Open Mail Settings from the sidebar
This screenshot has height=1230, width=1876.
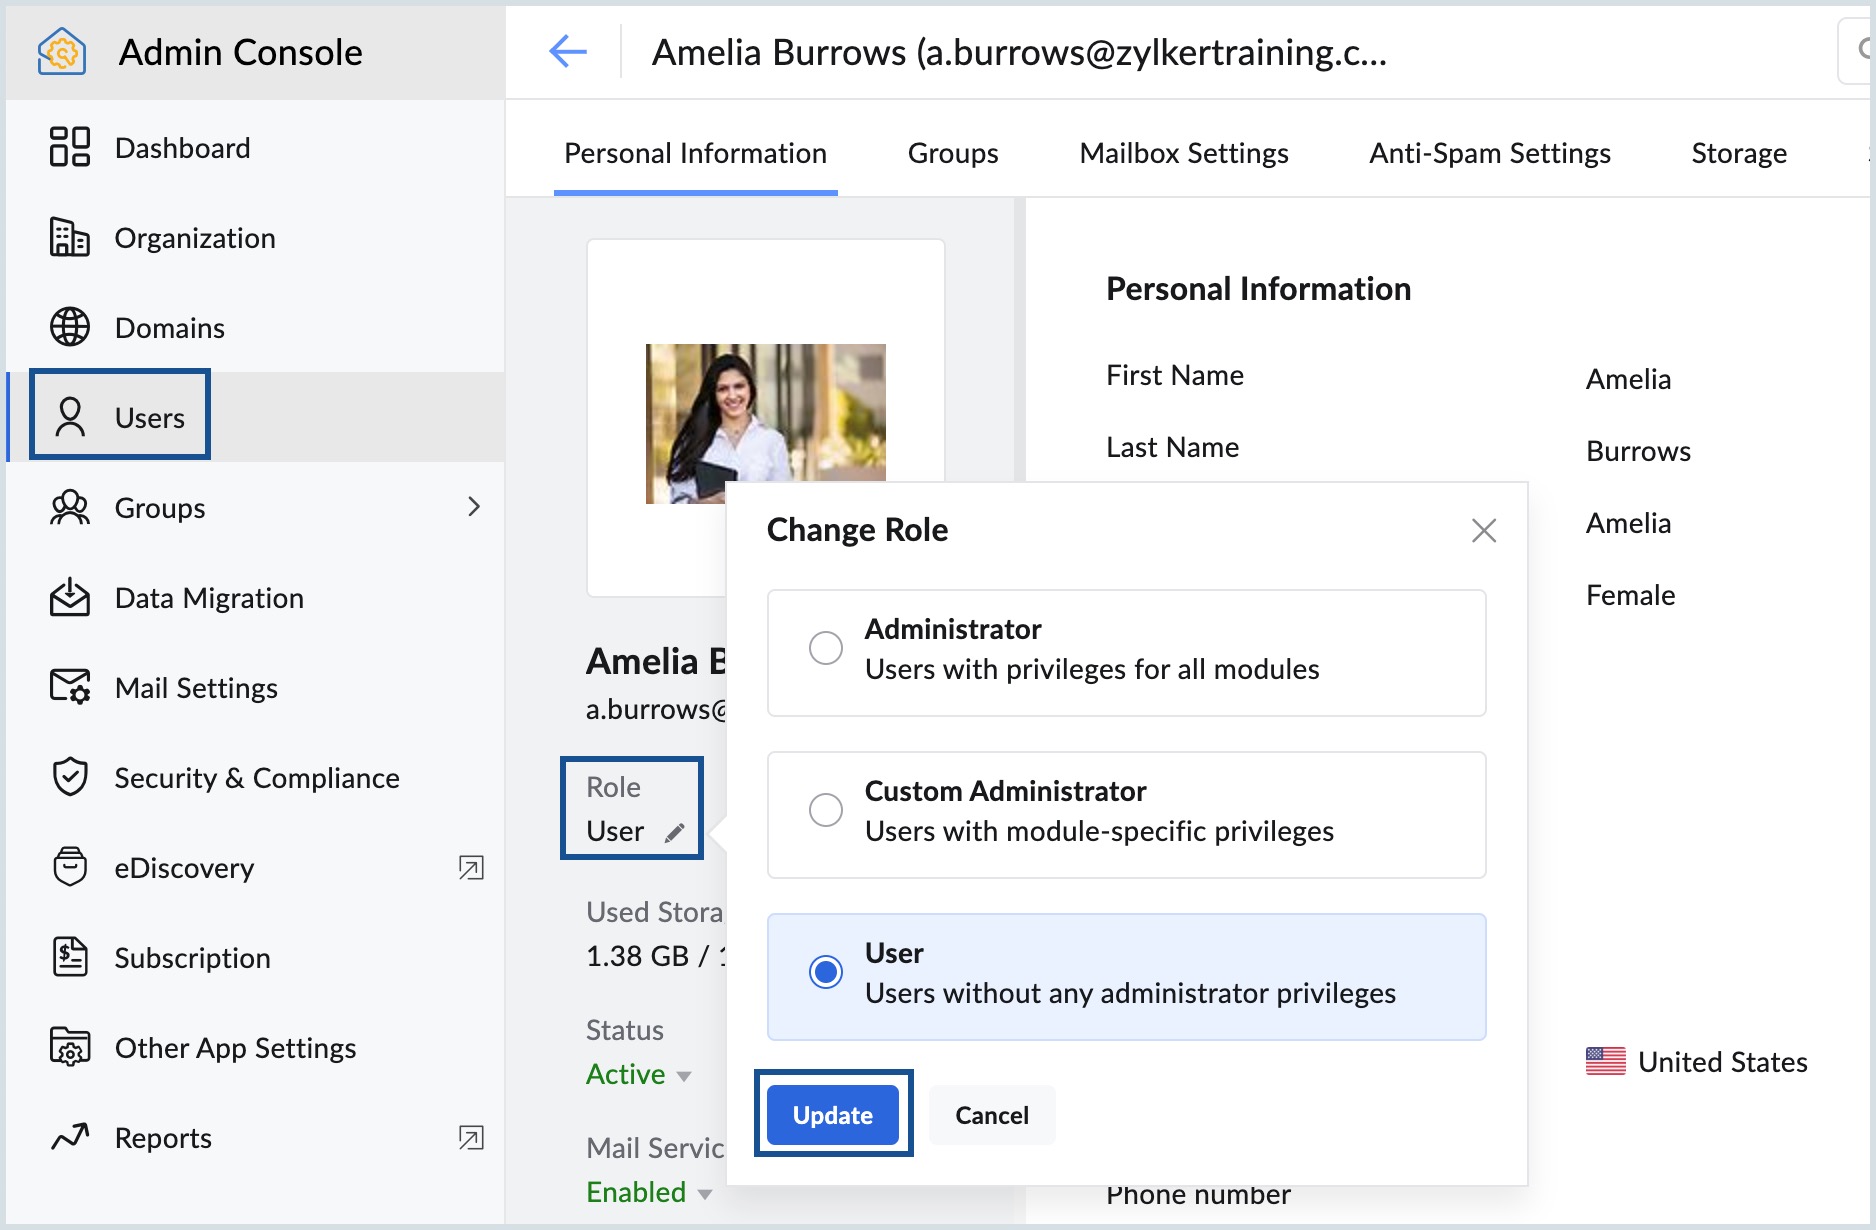pos(255,687)
